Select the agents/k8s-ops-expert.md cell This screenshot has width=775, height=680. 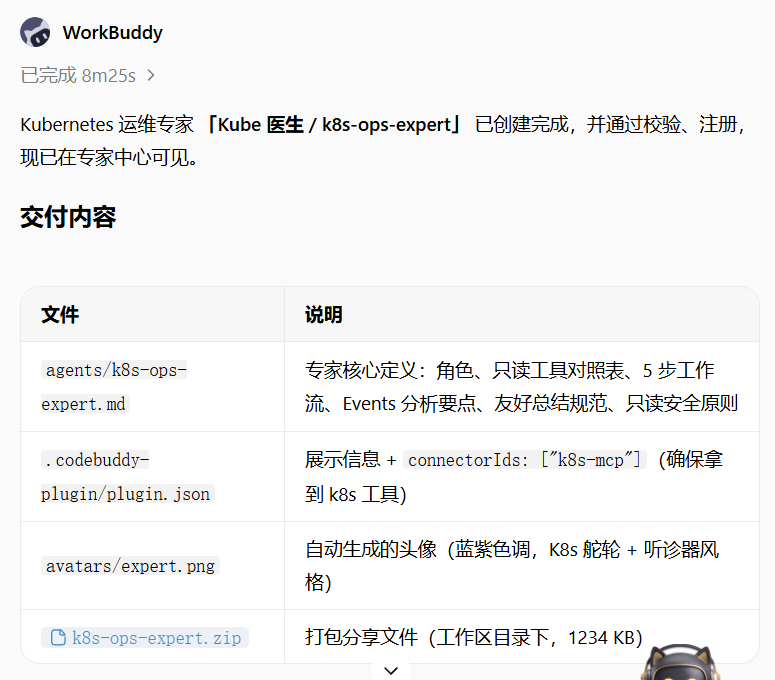(152, 386)
